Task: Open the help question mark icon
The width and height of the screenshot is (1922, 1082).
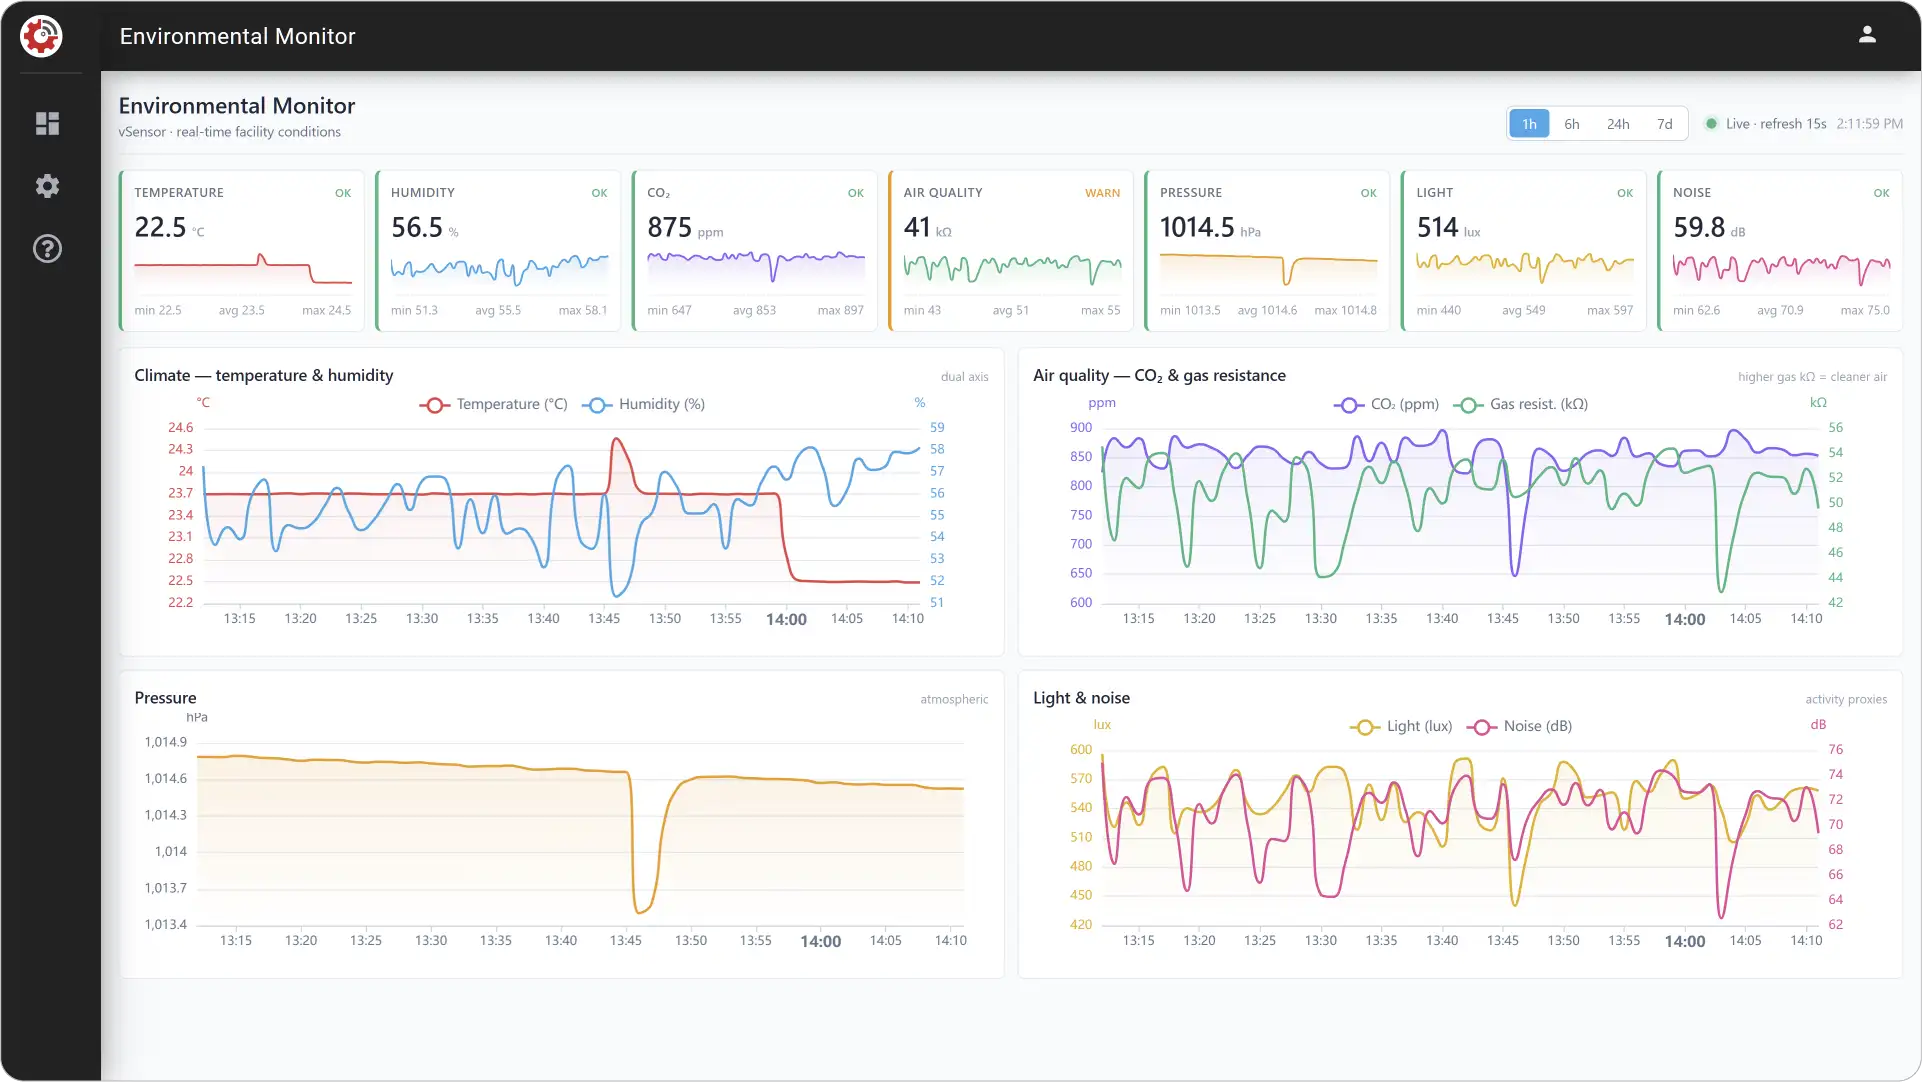Action: click(47, 249)
